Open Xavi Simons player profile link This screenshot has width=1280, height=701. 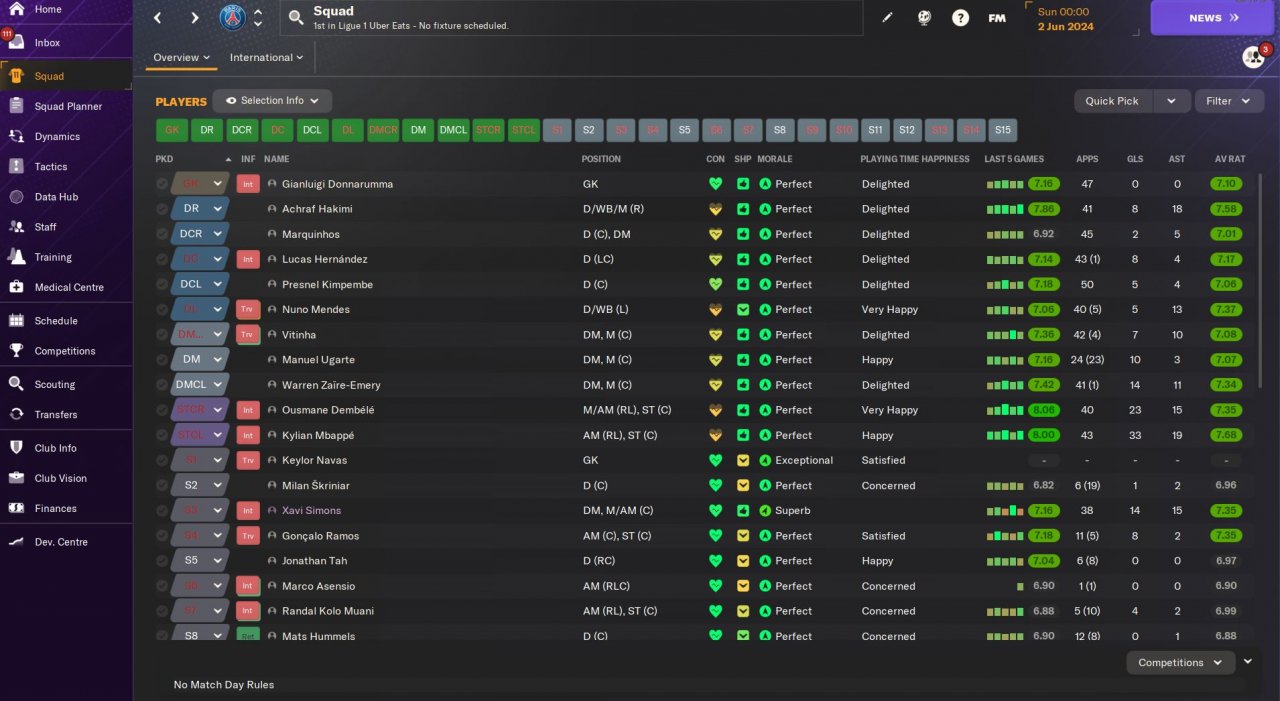tap(311, 510)
